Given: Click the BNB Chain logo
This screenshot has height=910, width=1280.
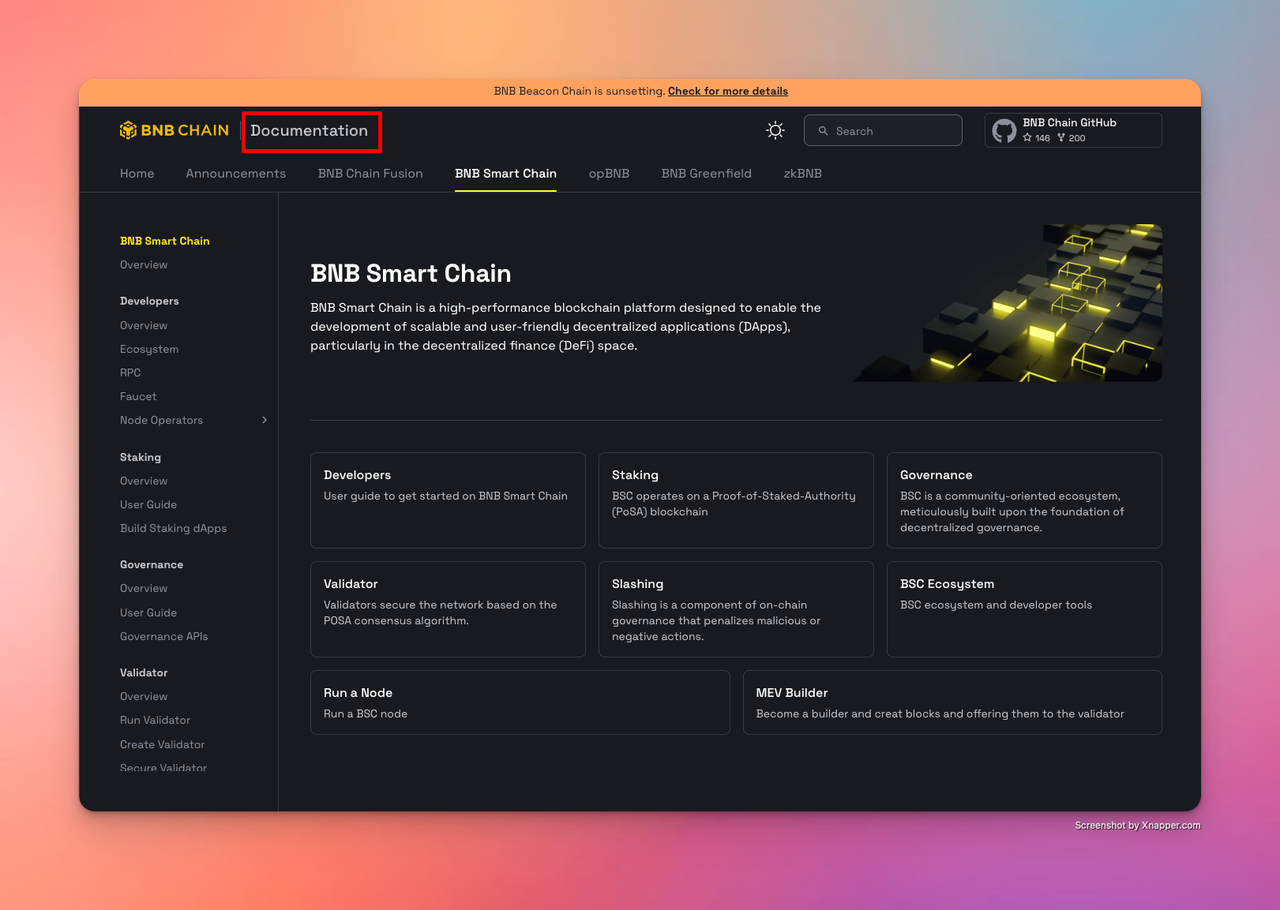Looking at the screenshot, I should tap(174, 130).
